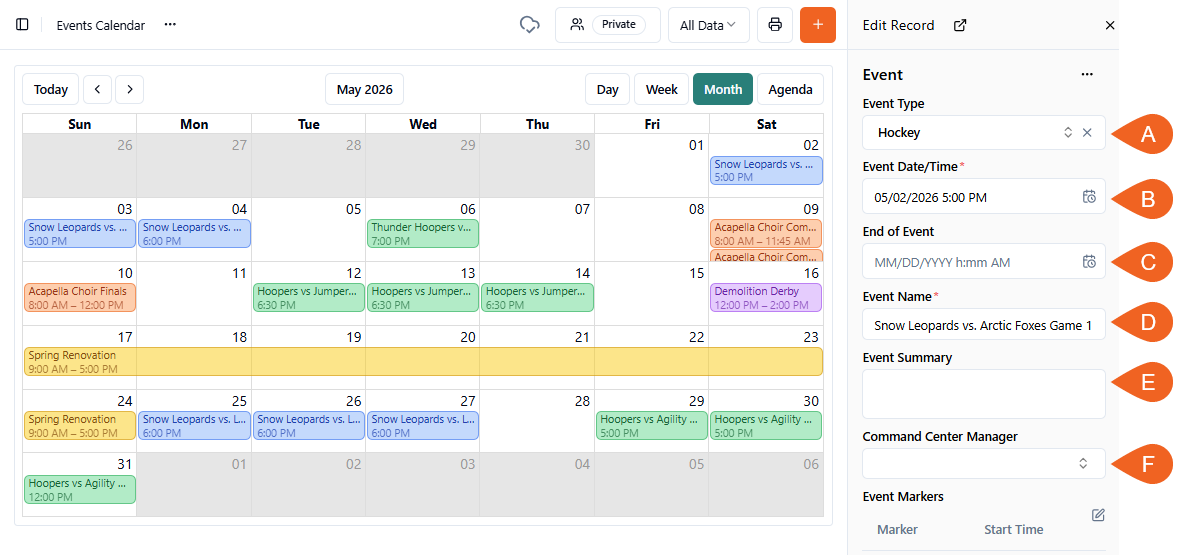1201x555 pixels.
Task: Expand the Event Type selector arrows
Action: (x=1068, y=132)
